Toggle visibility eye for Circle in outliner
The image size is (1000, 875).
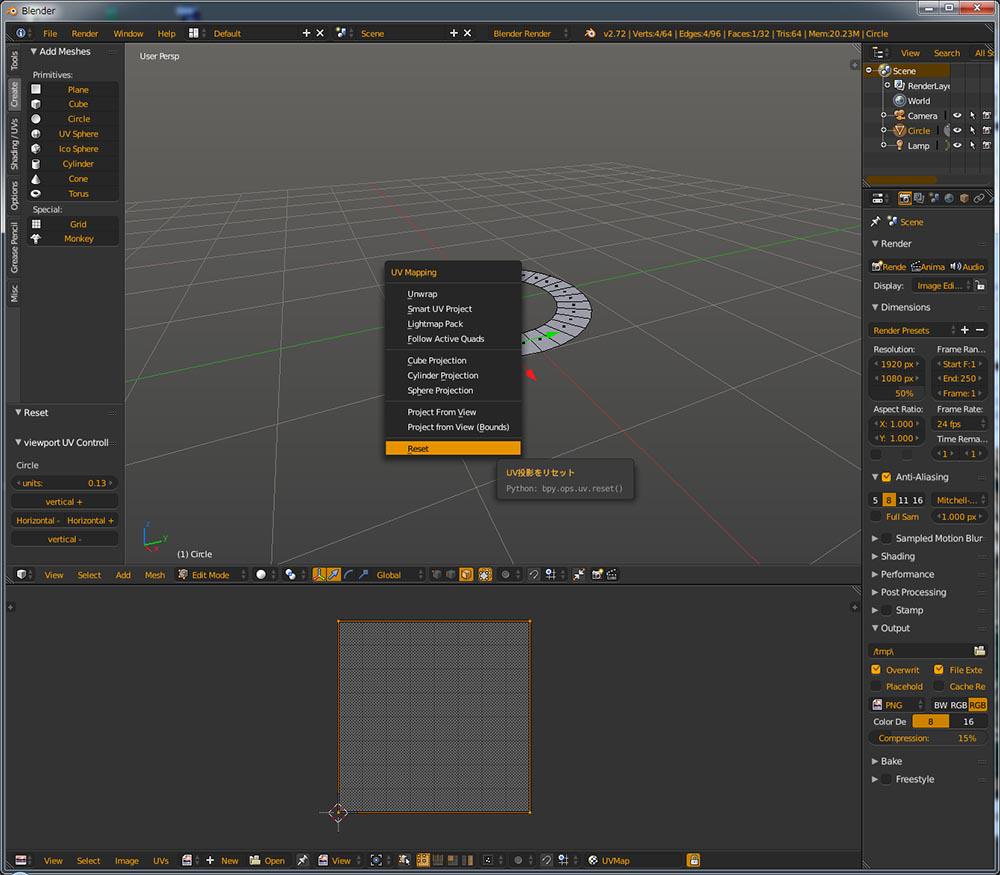[x=957, y=130]
